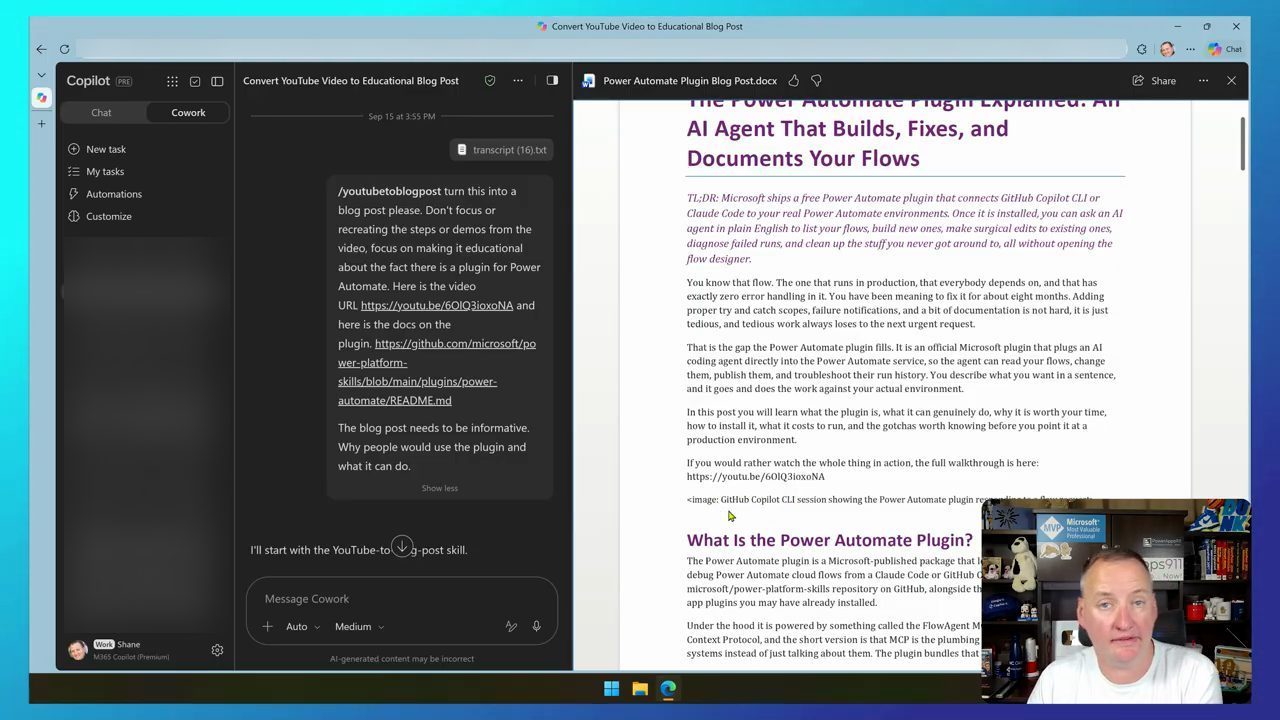1280x720 pixels.
Task: Share the Power Automate blog post document
Action: tap(1154, 81)
